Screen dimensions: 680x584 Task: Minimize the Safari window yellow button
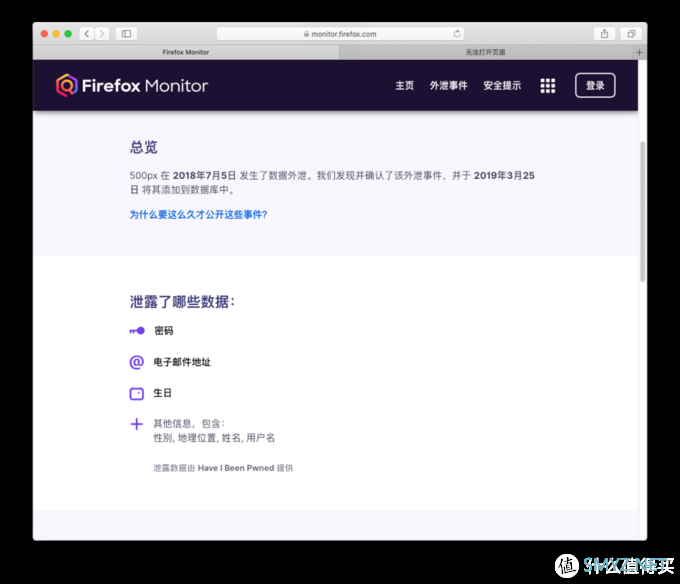click(x=56, y=34)
